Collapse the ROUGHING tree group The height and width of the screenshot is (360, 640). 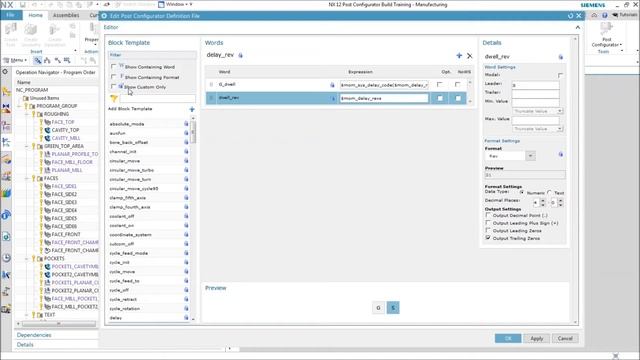[x=27, y=114]
